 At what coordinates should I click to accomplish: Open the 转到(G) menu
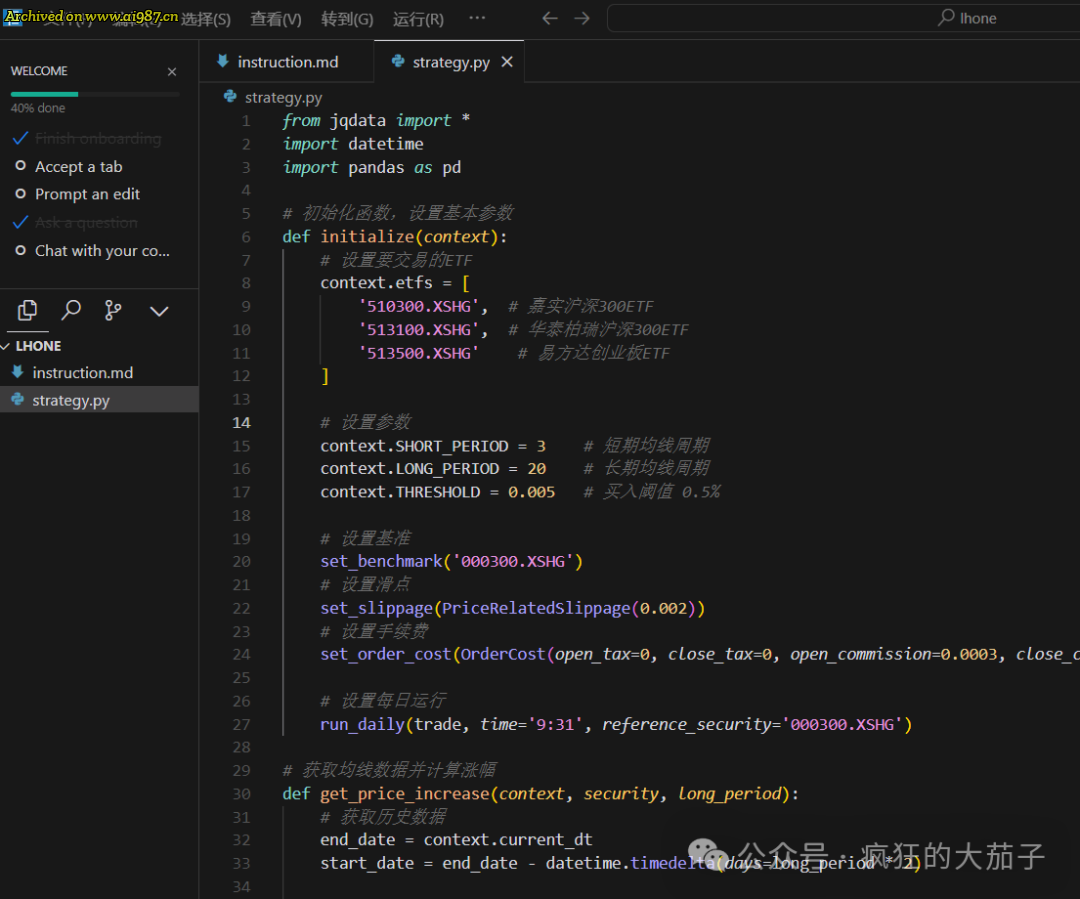[347, 19]
